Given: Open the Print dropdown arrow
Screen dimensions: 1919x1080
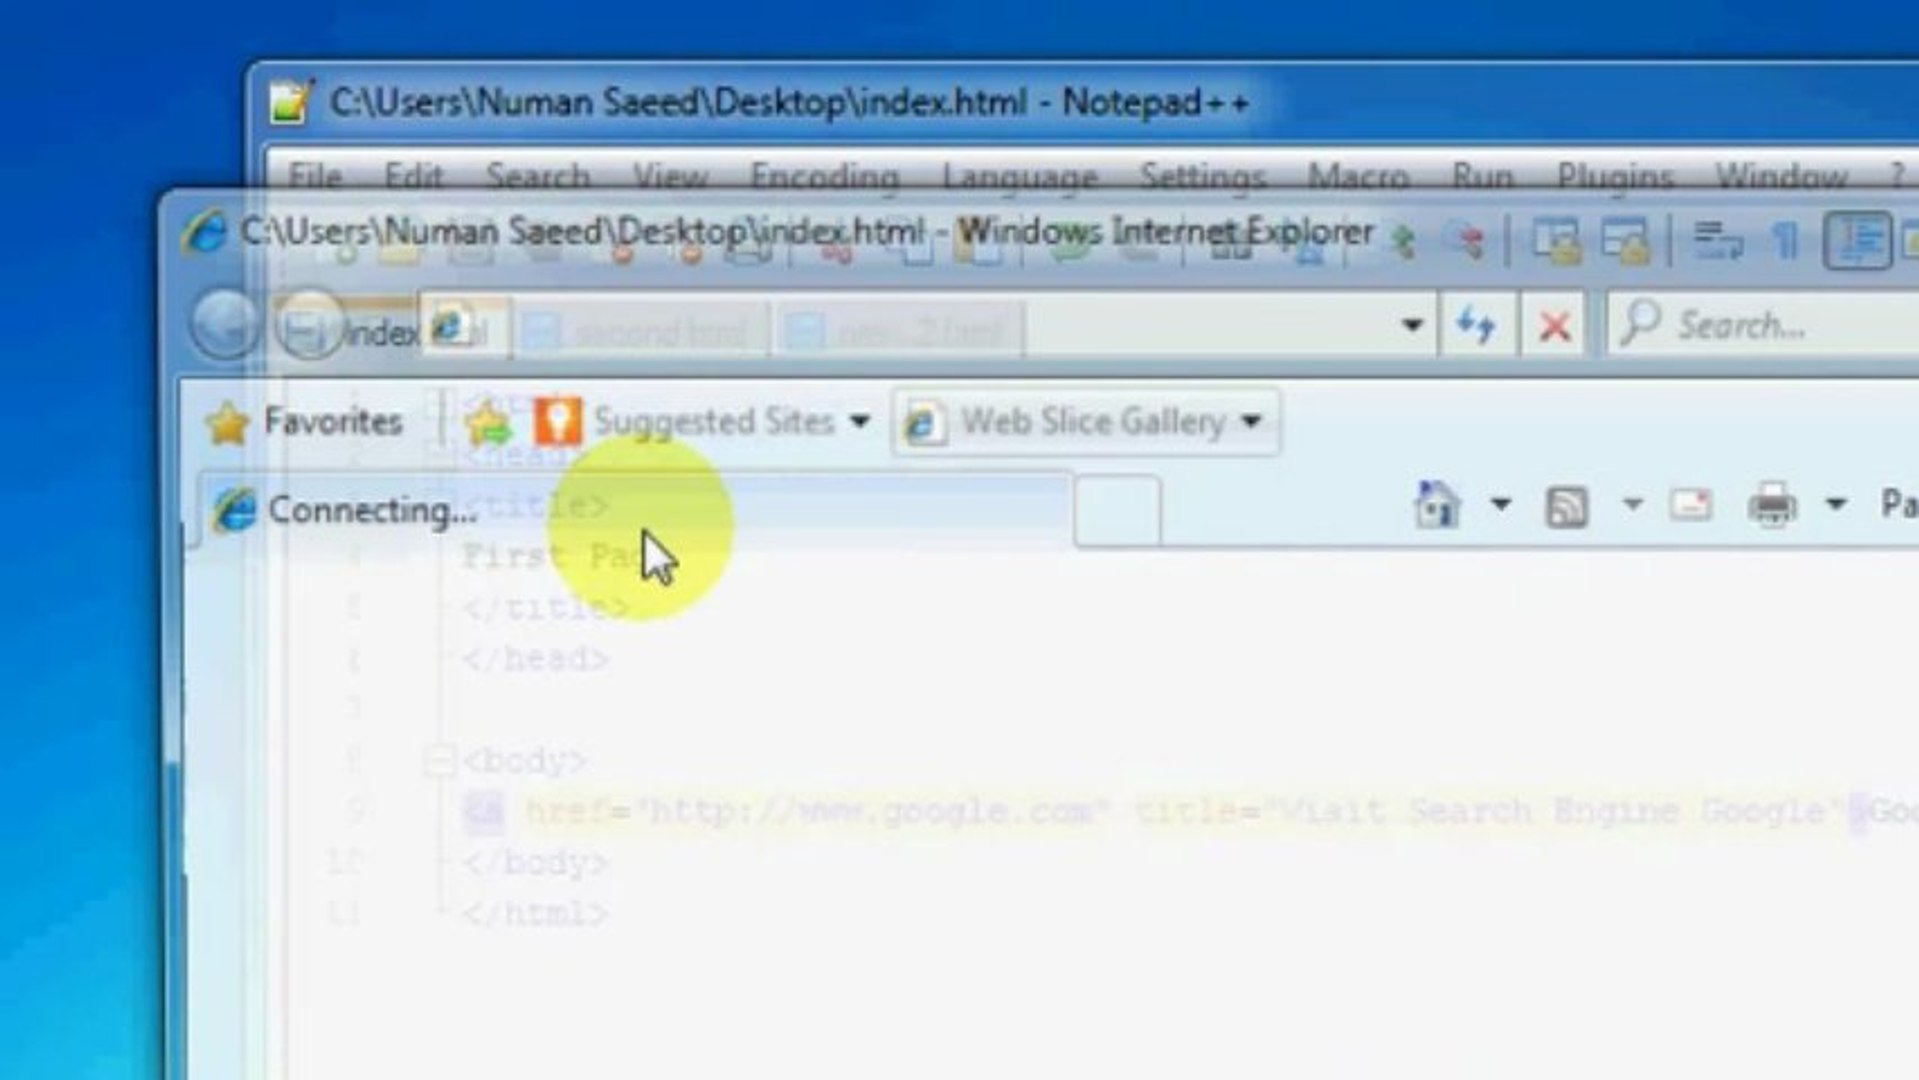Looking at the screenshot, I should pyautogui.click(x=1836, y=504).
